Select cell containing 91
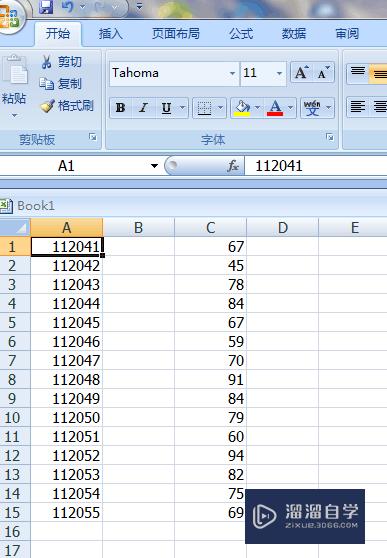 (210, 379)
